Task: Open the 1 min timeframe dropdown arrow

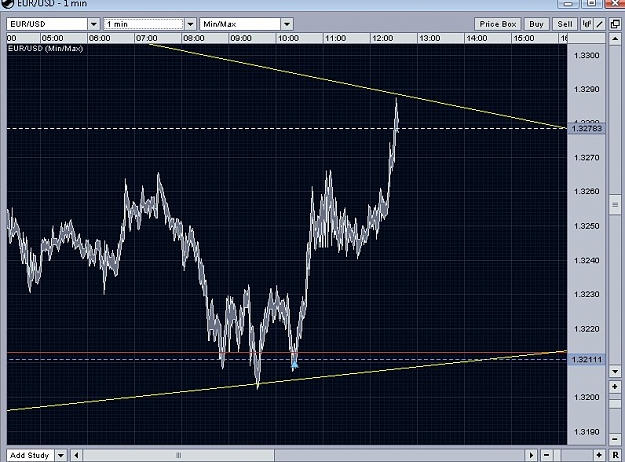Action: coord(191,24)
